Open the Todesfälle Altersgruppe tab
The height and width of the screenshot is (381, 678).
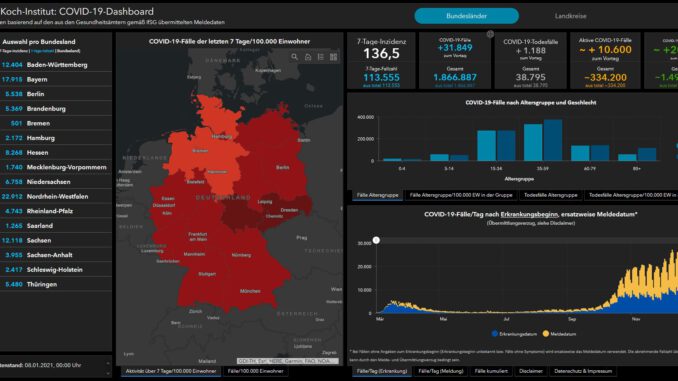pos(550,195)
